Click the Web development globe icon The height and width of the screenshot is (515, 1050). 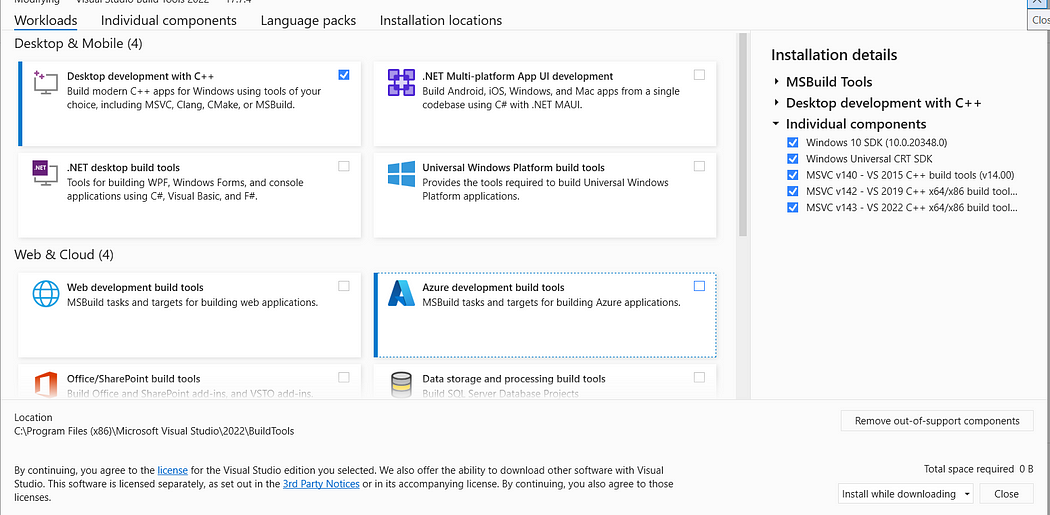(46, 293)
